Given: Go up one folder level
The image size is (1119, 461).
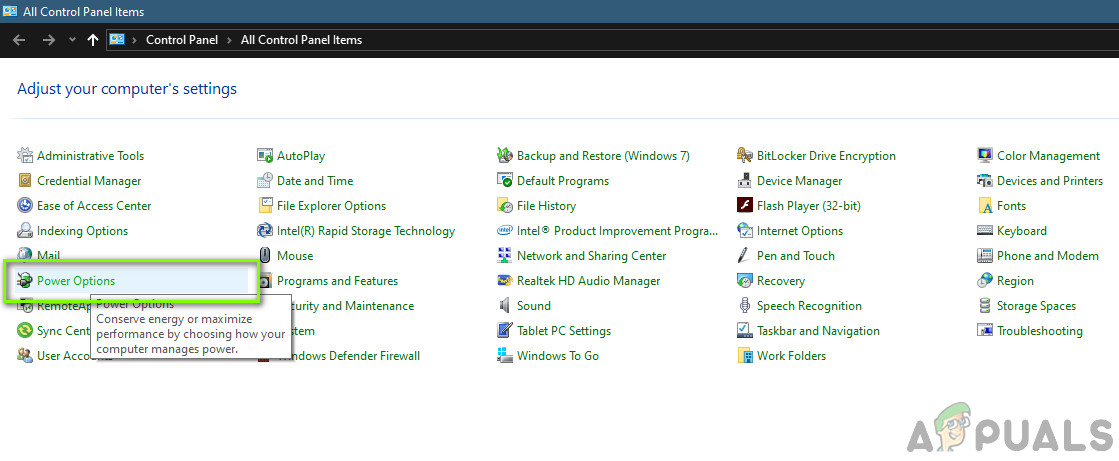Looking at the screenshot, I should tap(93, 40).
